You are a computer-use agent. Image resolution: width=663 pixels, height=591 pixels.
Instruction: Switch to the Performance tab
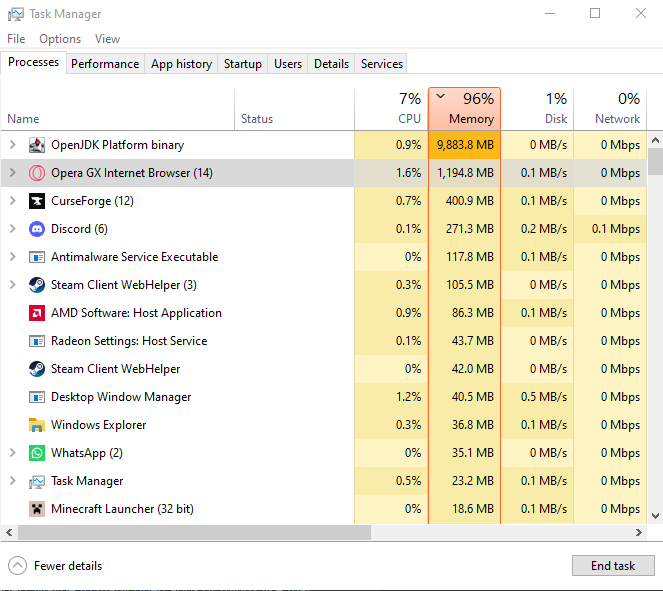pos(105,64)
